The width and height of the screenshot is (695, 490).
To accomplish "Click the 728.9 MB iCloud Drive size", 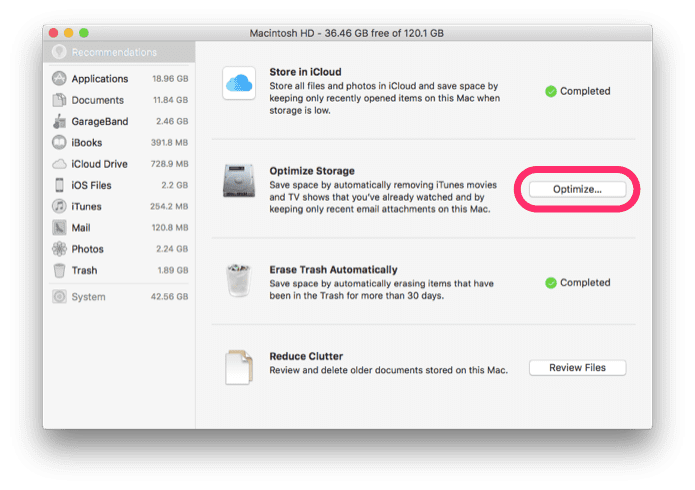I will pos(169,164).
